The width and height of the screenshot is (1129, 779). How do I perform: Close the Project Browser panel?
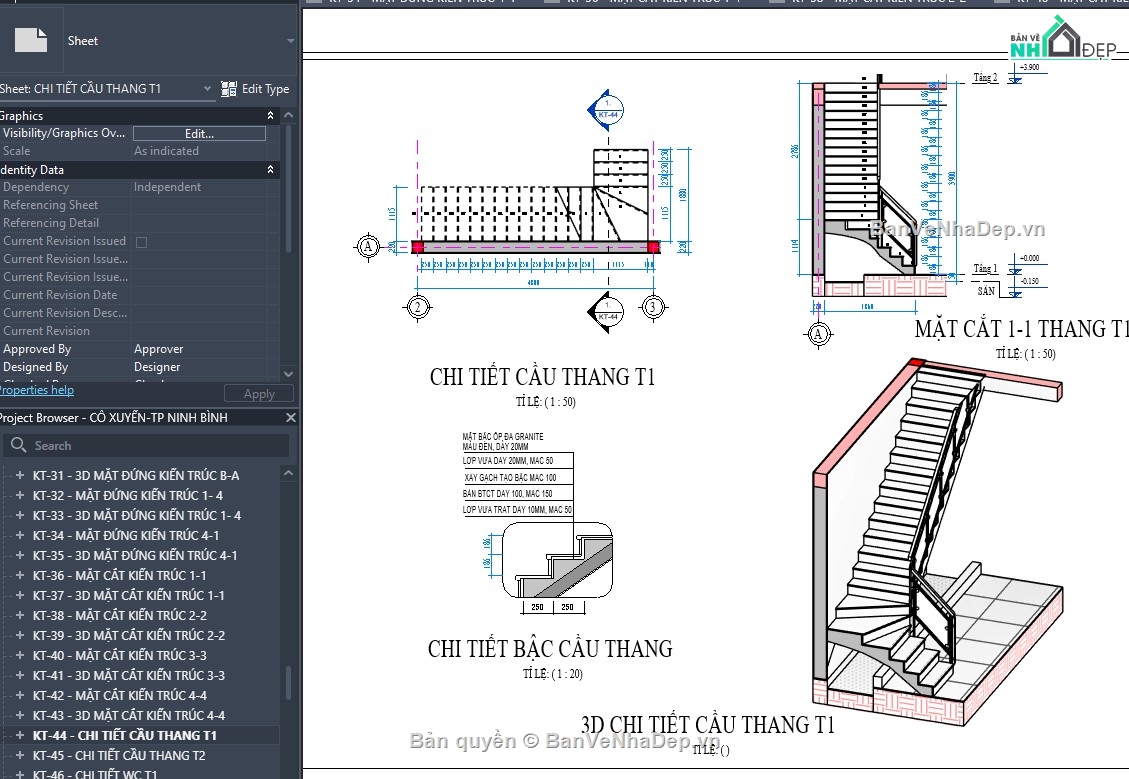click(x=291, y=418)
